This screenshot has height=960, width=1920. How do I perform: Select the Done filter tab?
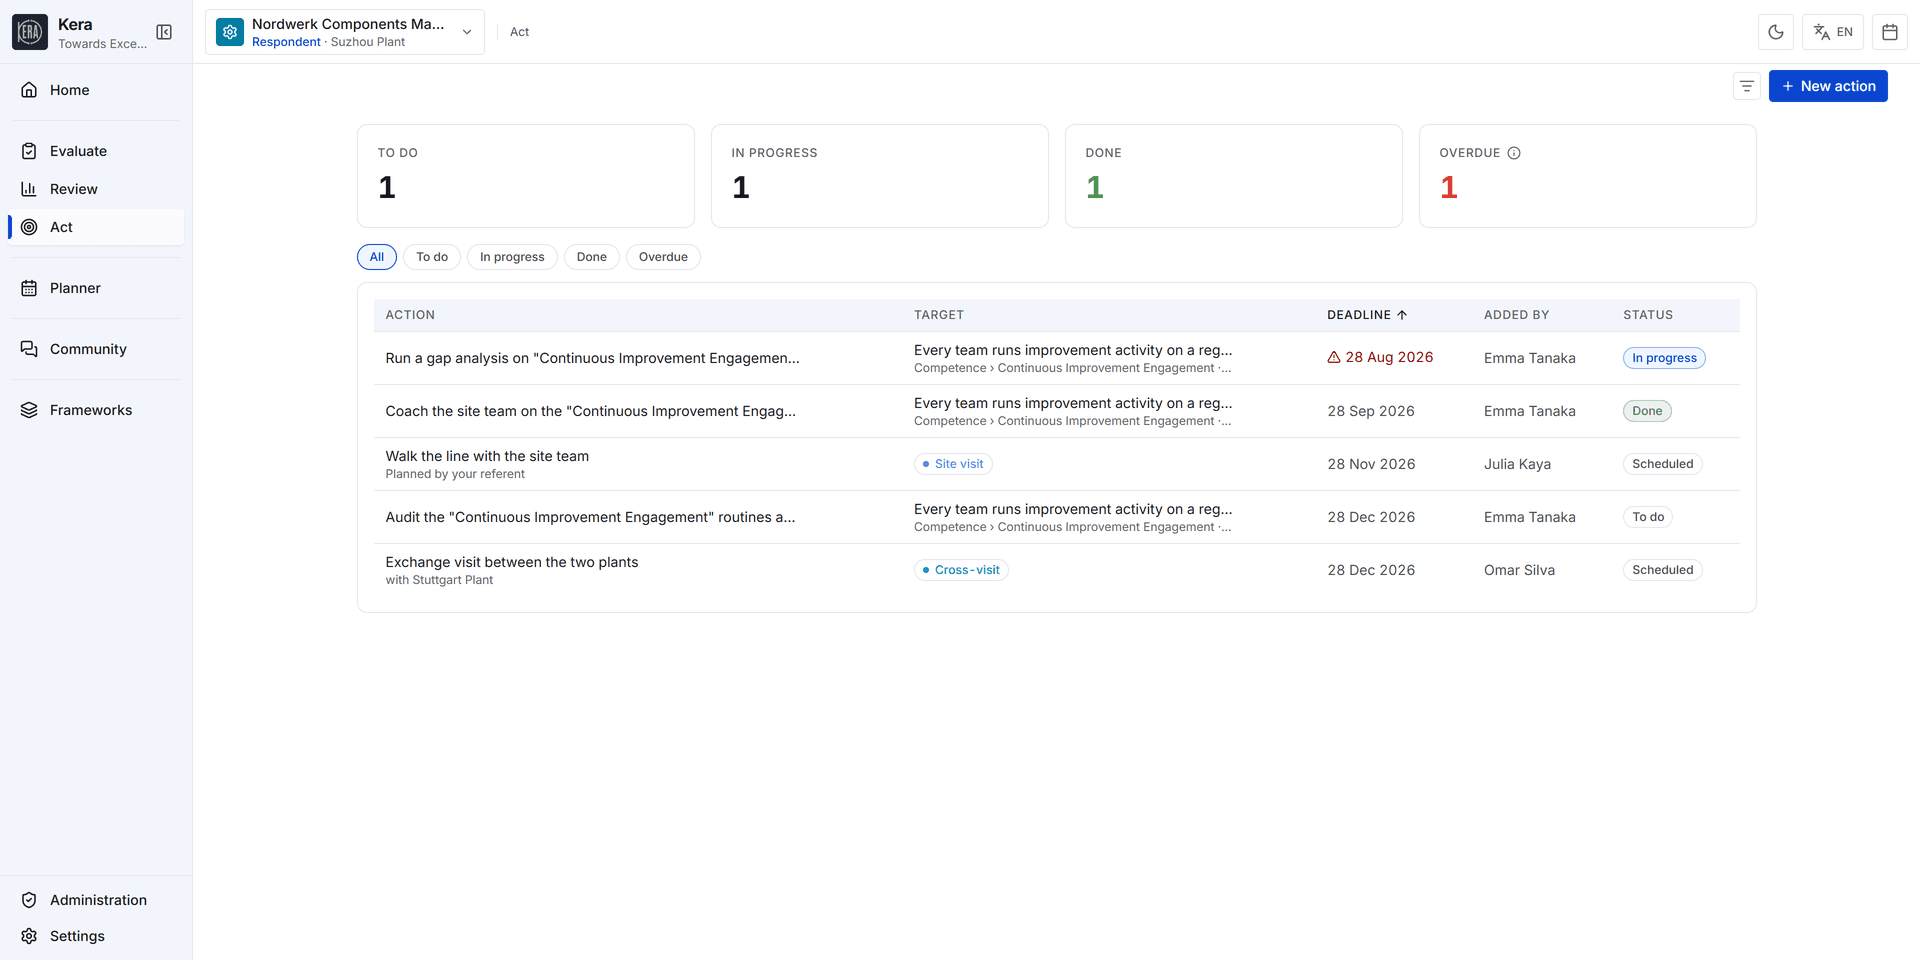(592, 257)
